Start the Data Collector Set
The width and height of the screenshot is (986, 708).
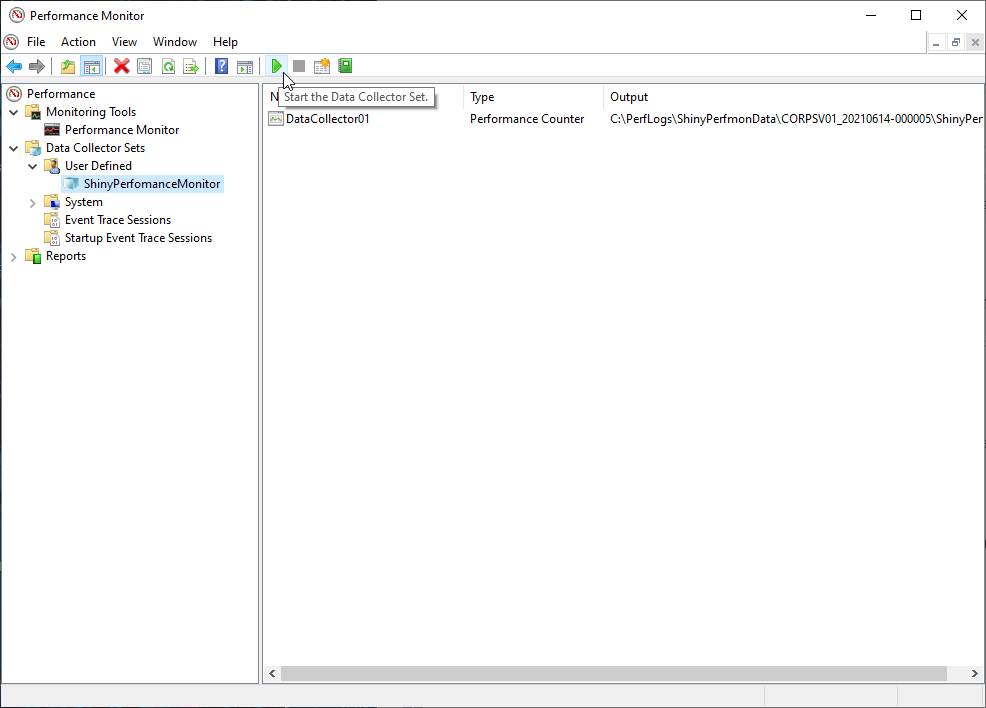click(x=276, y=66)
